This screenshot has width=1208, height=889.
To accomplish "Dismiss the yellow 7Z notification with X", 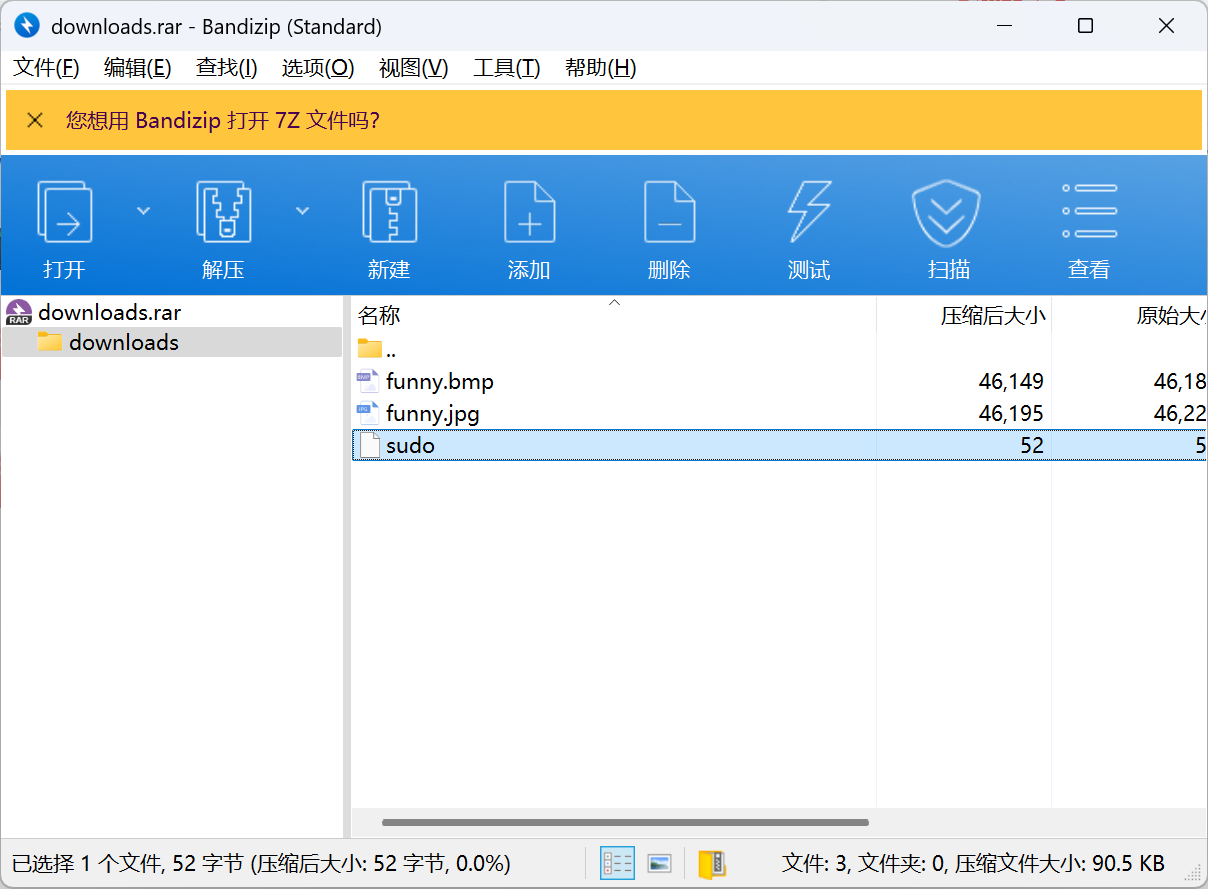I will 35,120.
